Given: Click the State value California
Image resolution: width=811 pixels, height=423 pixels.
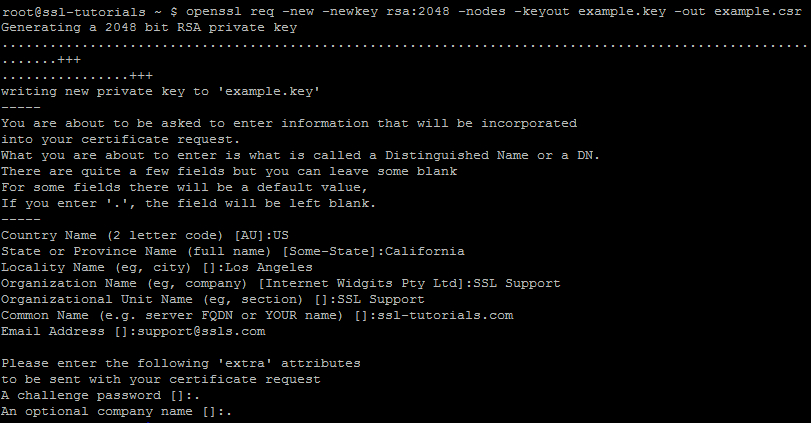Looking at the screenshot, I should [x=425, y=251].
